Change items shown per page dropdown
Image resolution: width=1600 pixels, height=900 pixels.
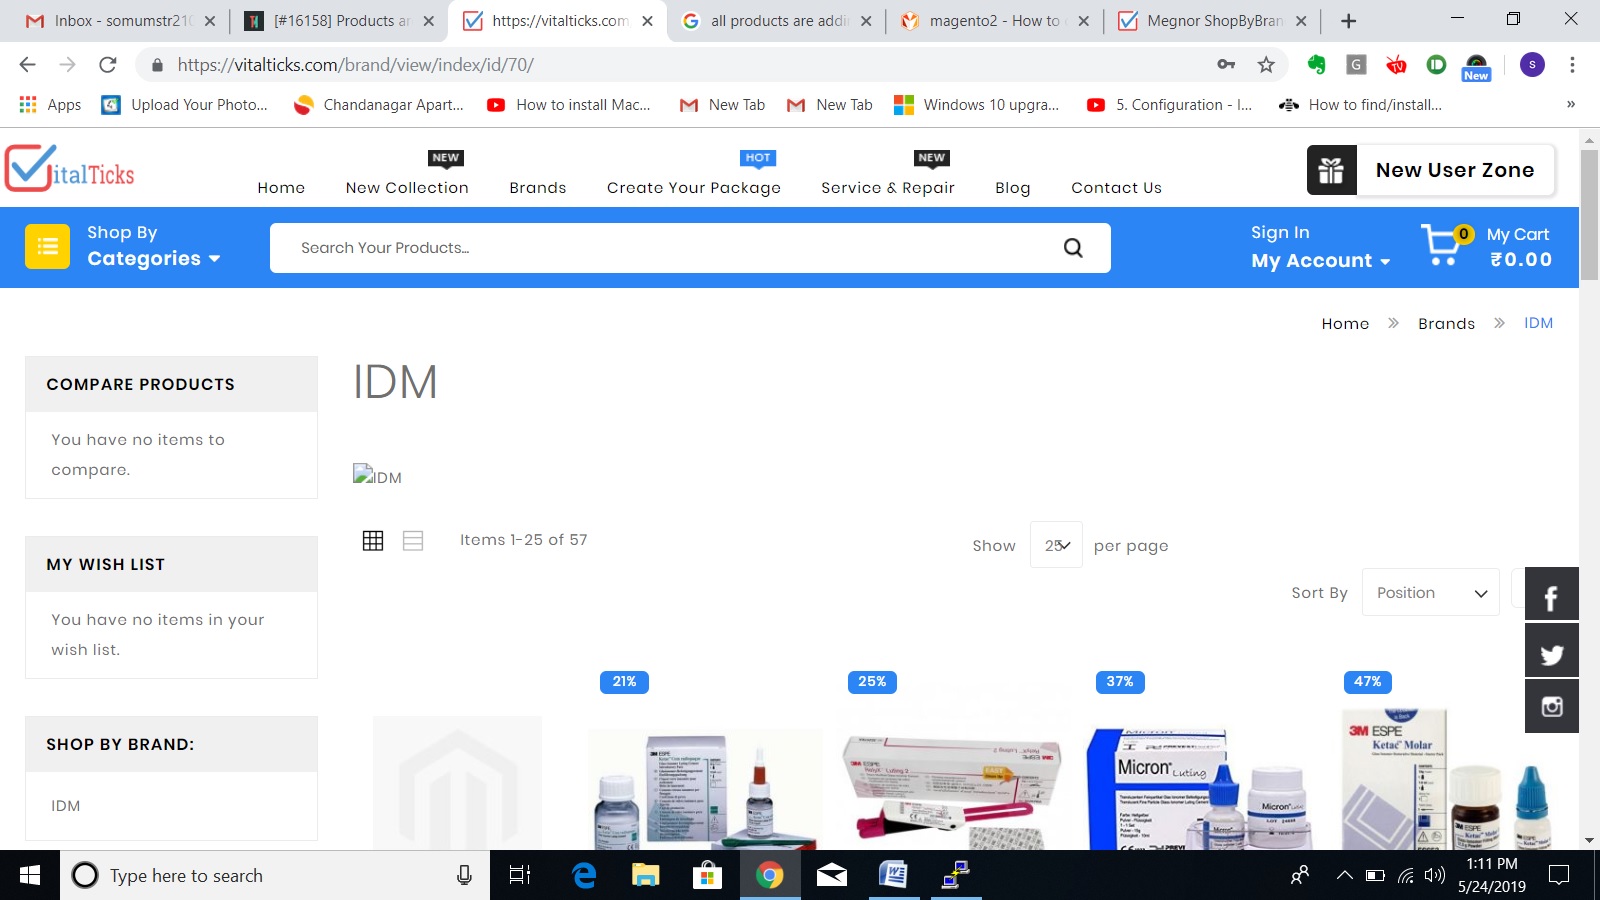1056,545
